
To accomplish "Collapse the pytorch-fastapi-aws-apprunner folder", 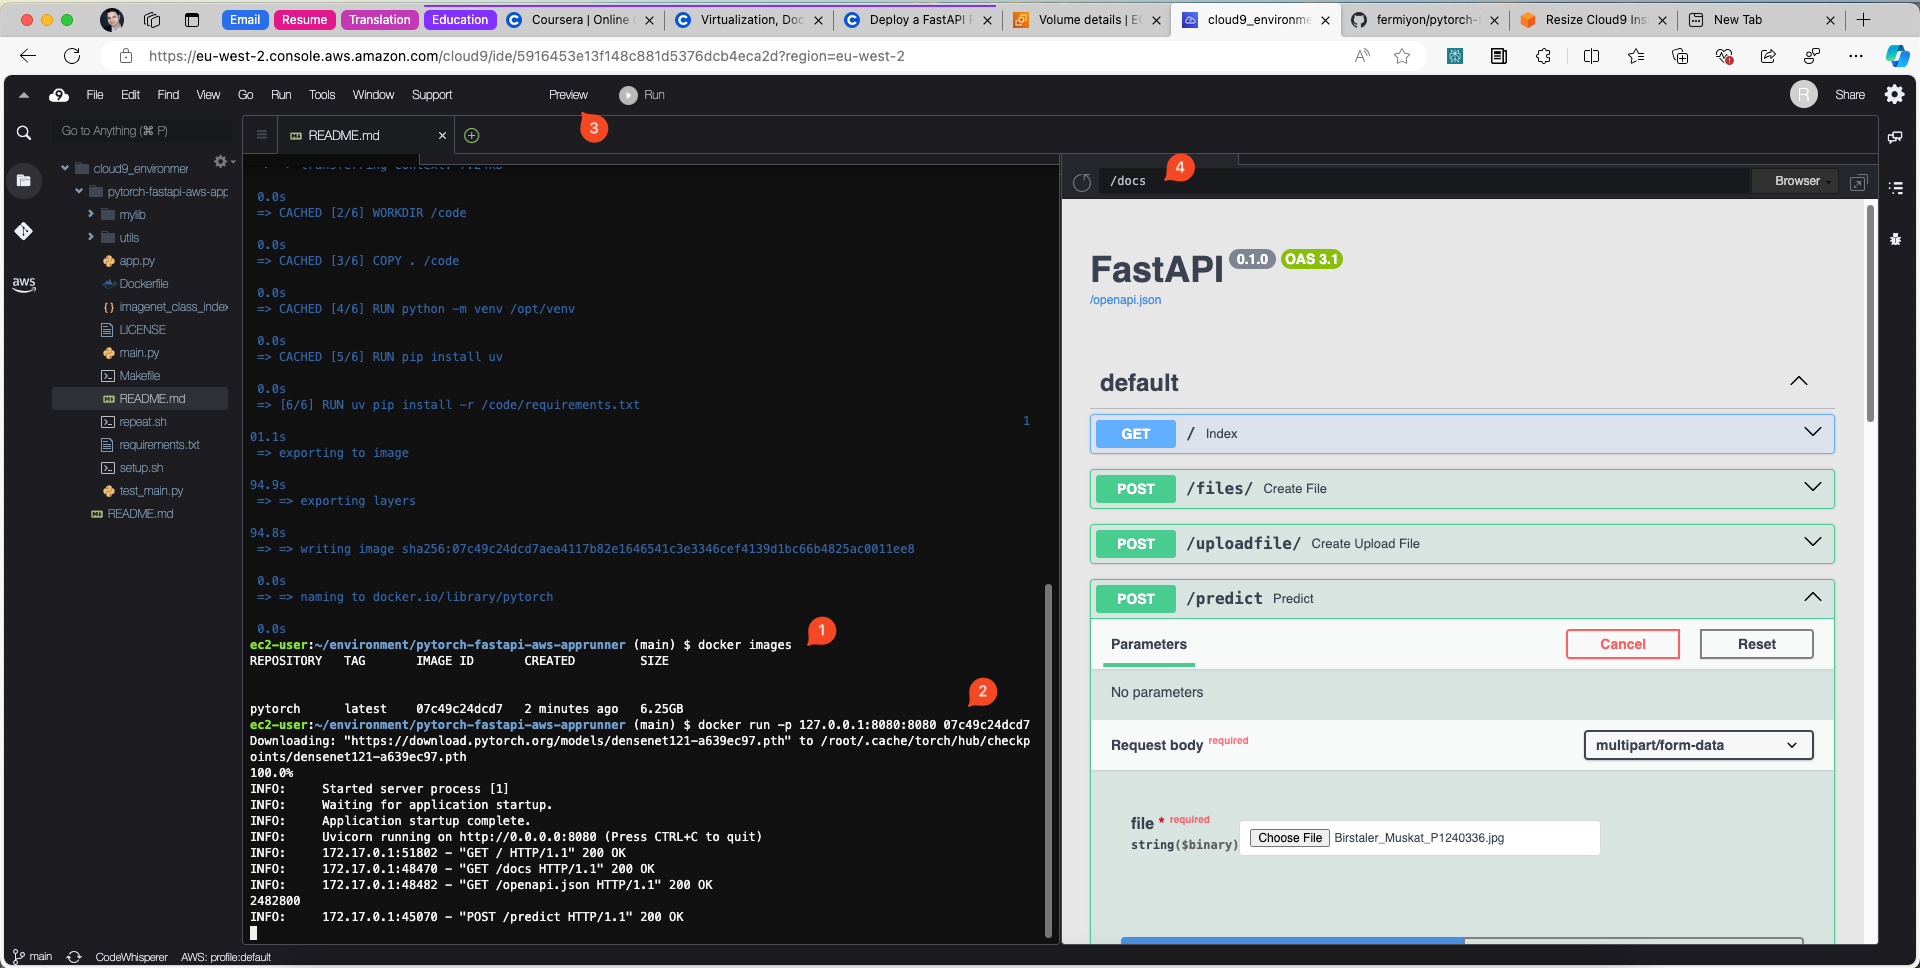I will click(x=79, y=191).
